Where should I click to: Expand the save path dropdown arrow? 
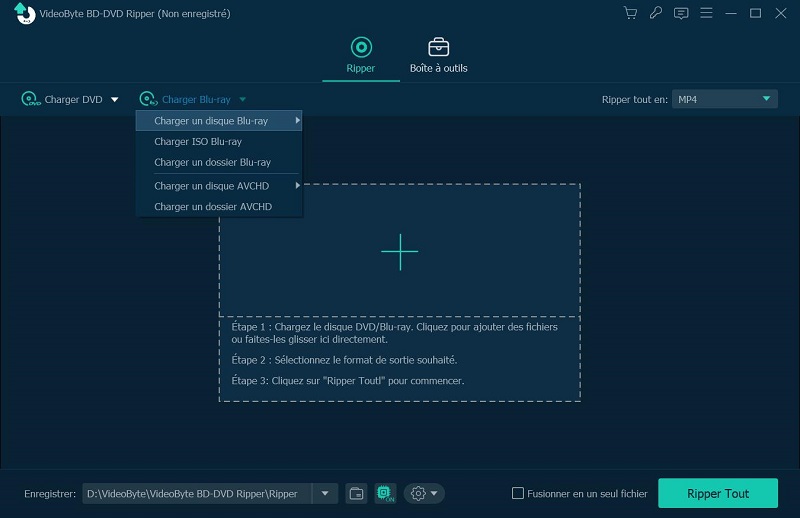[x=325, y=494]
